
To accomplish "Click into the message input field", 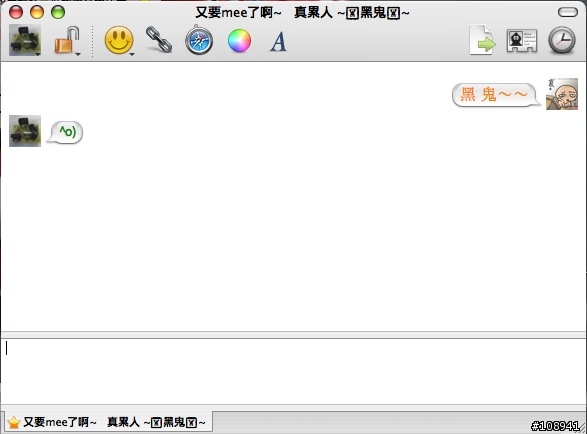I will point(294,371).
